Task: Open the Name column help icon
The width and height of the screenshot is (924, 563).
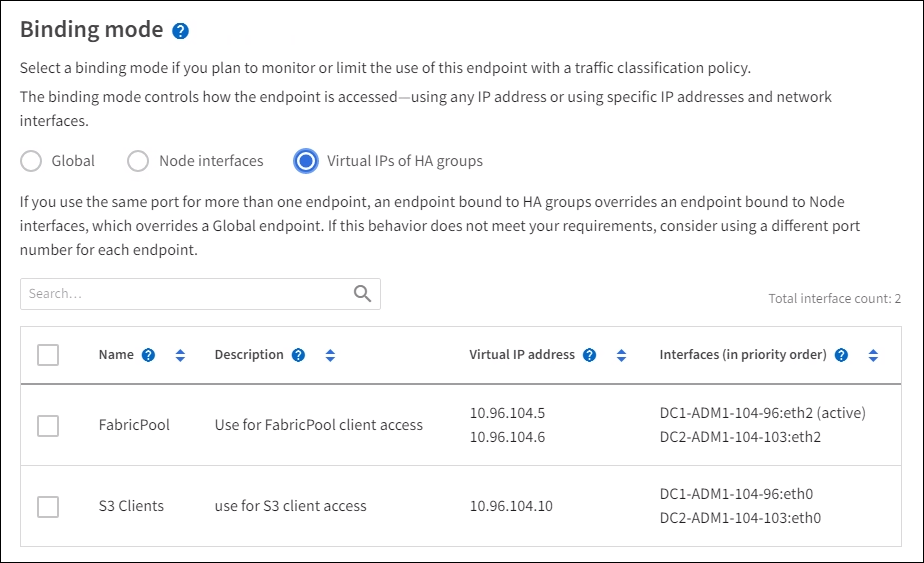Action: (x=148, y=355)
